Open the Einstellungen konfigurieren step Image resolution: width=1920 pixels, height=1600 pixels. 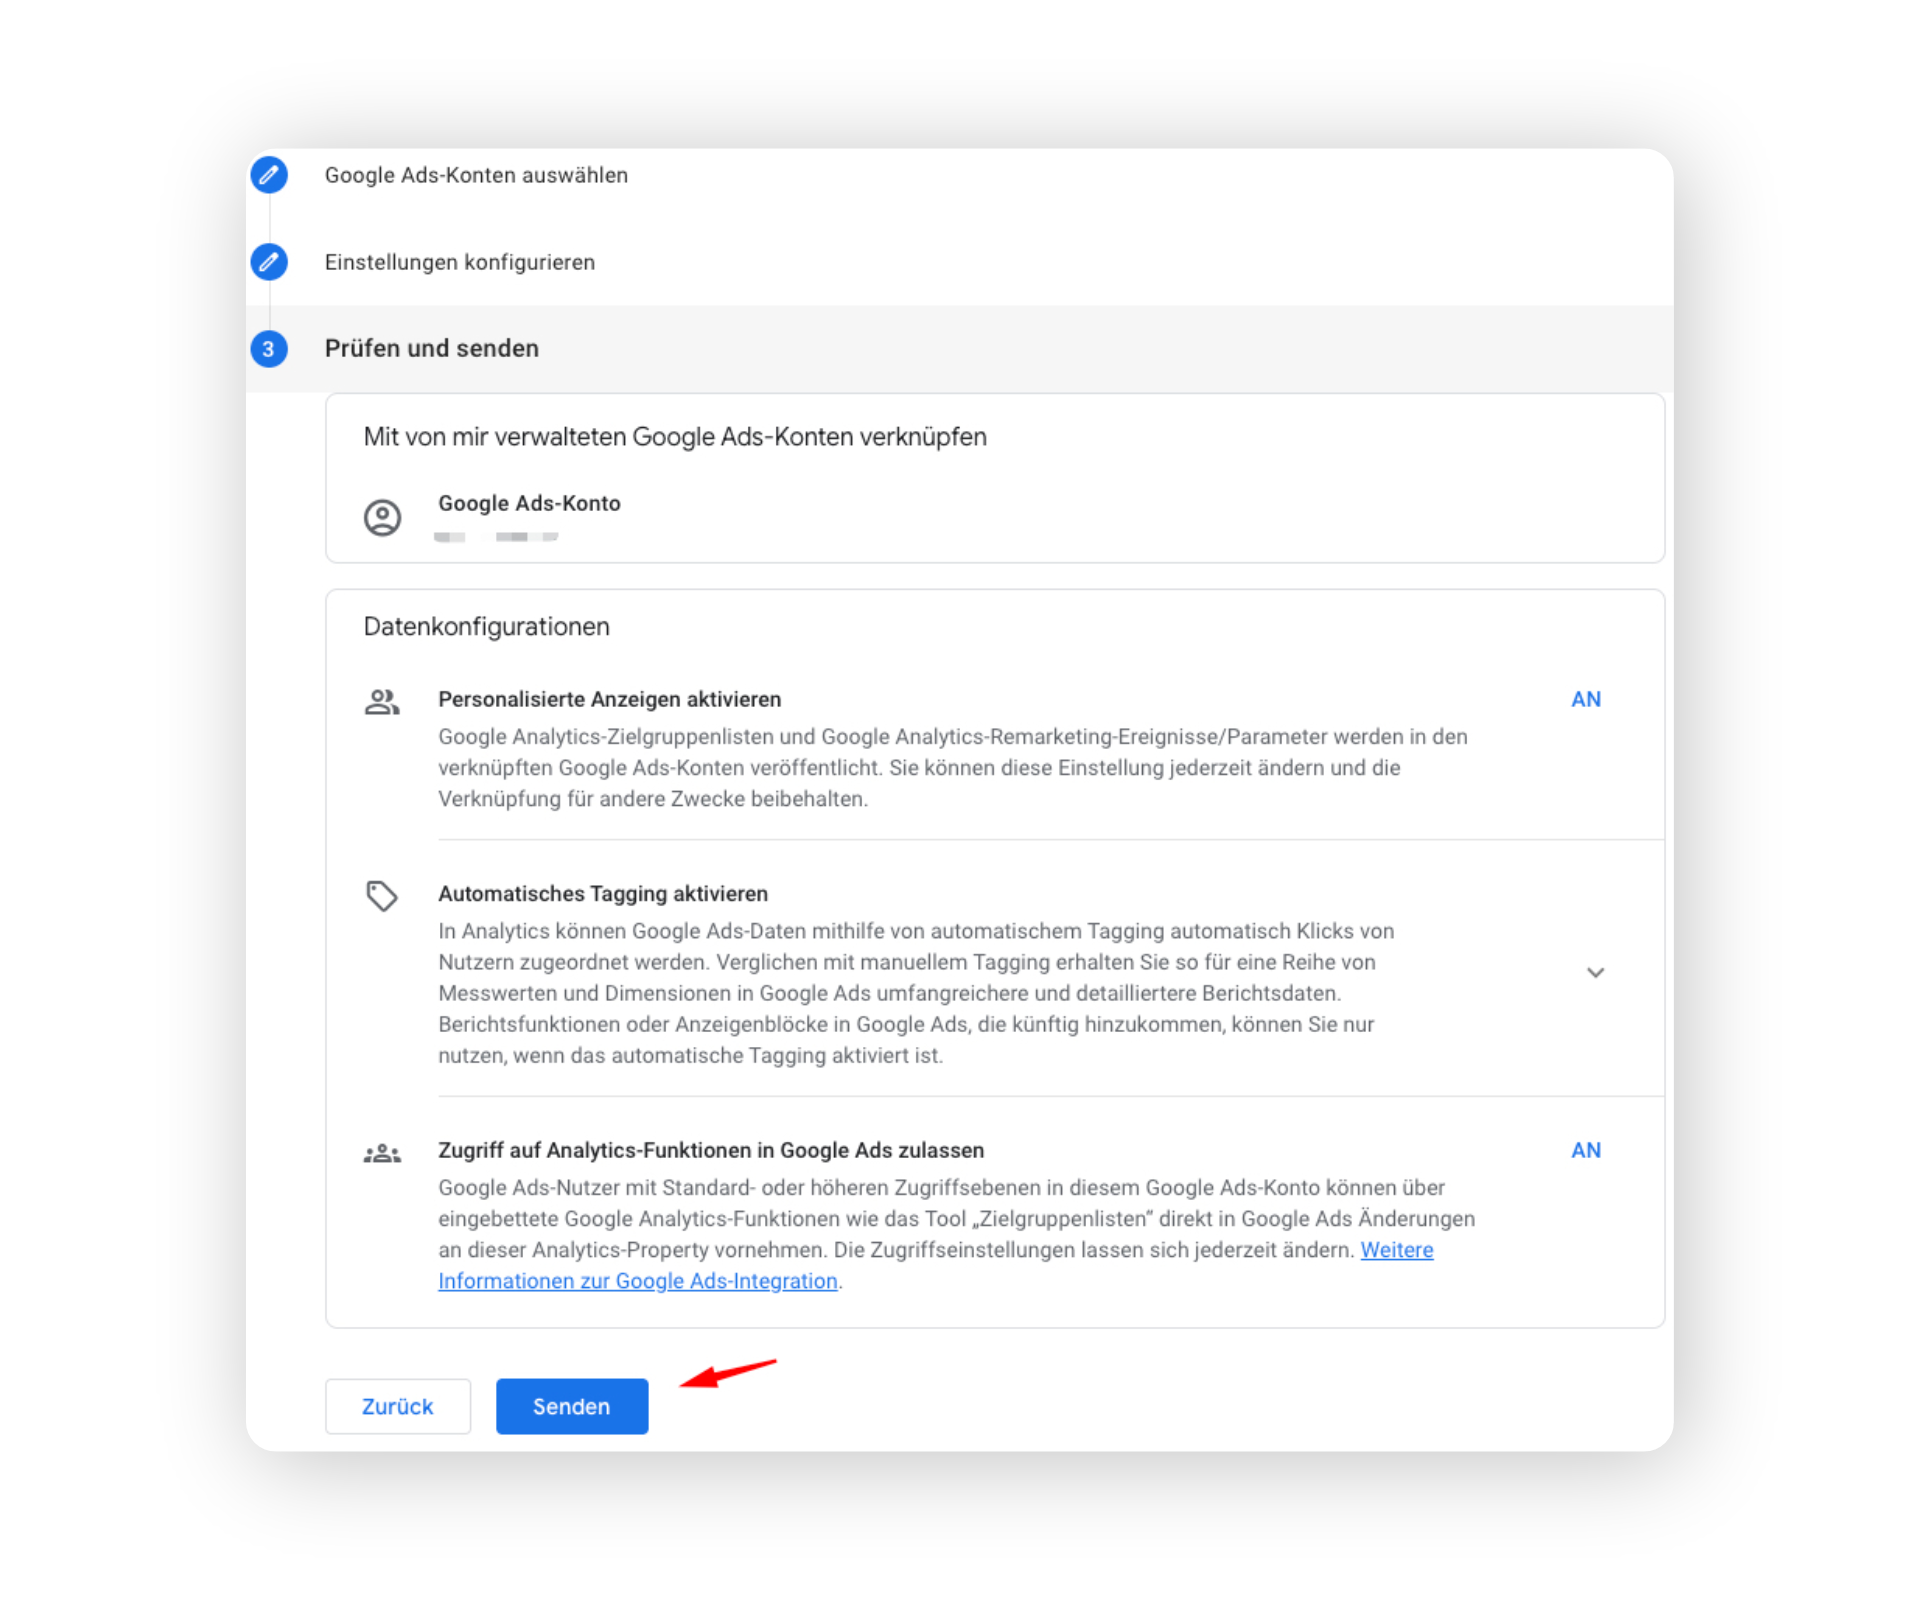coord(459,262)
